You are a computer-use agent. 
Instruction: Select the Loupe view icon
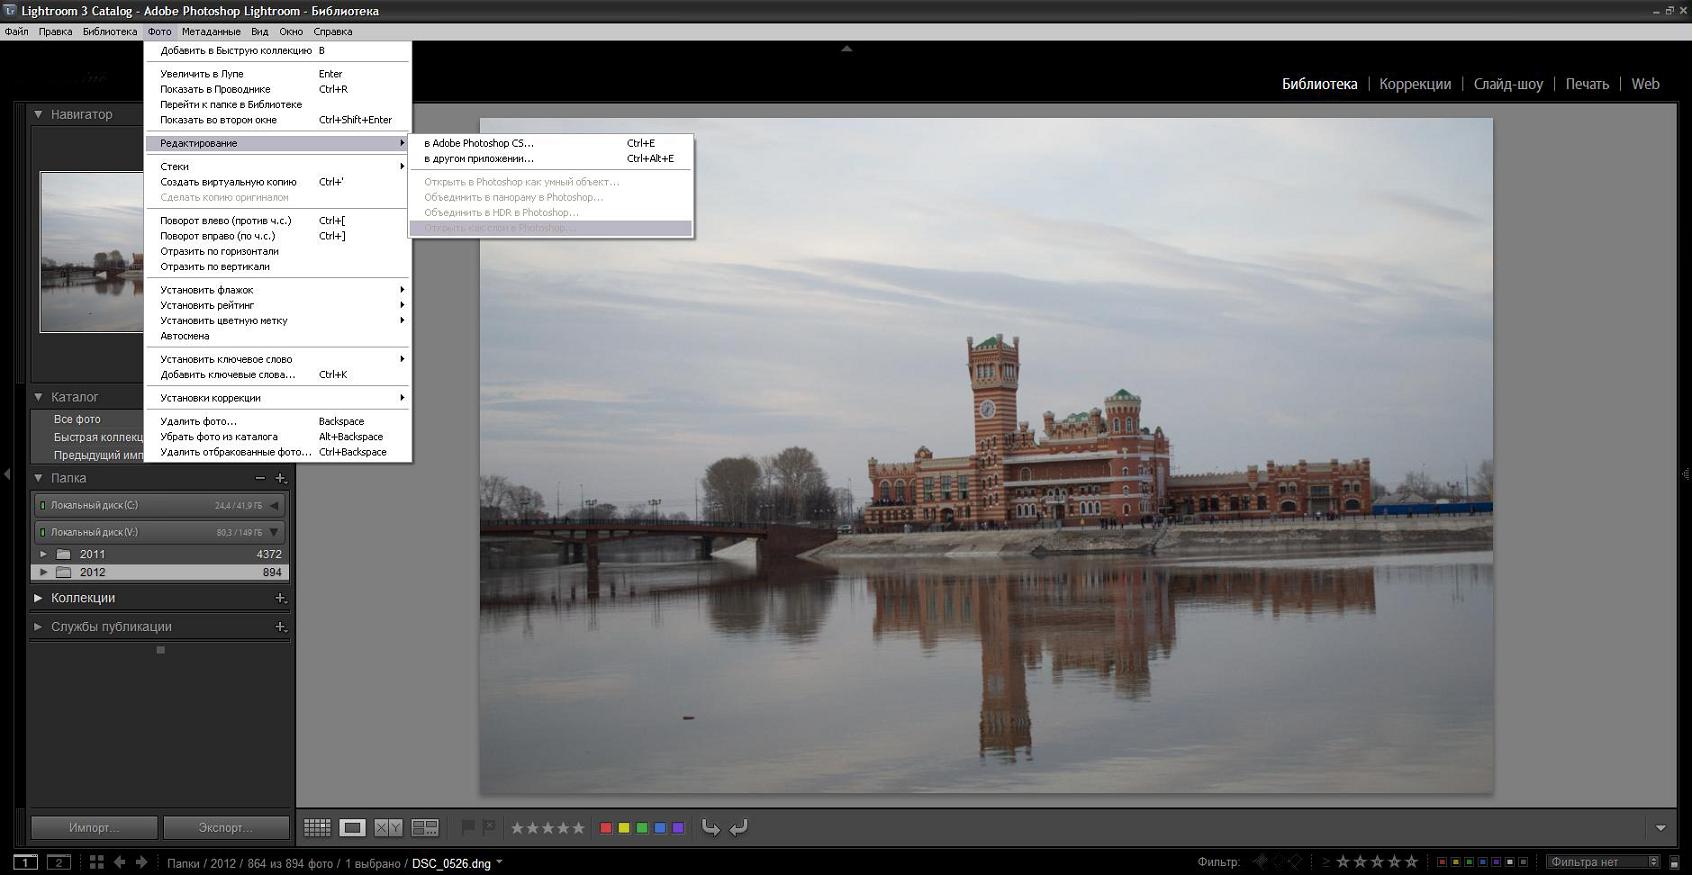(x=352, y=827)
